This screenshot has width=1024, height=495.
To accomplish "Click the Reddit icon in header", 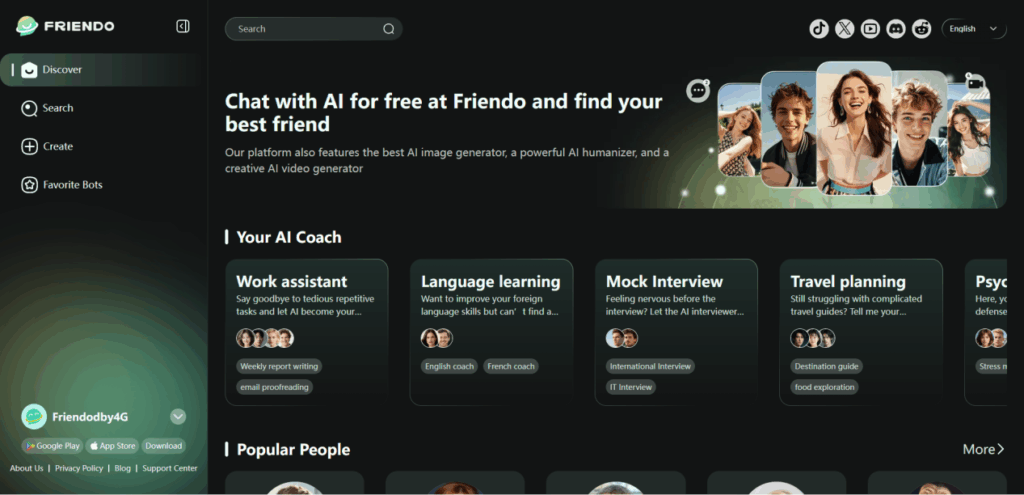I will click(922, 29).
